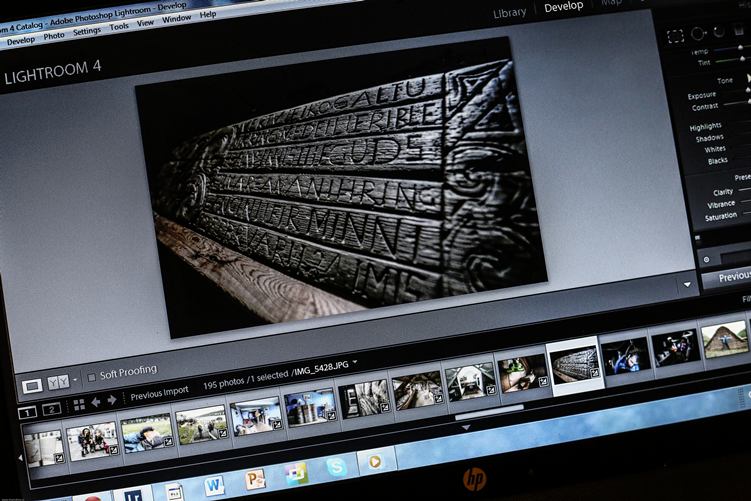The image size is (751, 501).
Task: Open Word from the Windows taskbar
Action: 214,486
